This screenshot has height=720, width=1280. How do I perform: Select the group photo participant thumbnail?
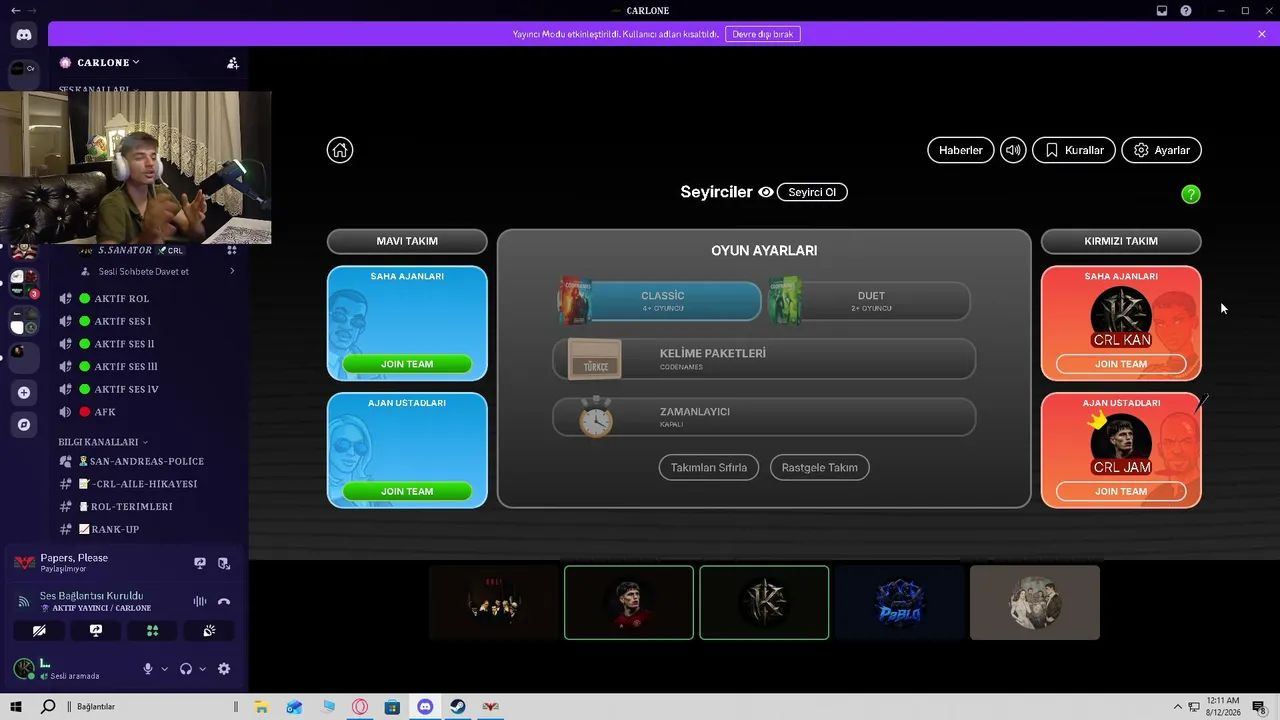(1035, 602)
